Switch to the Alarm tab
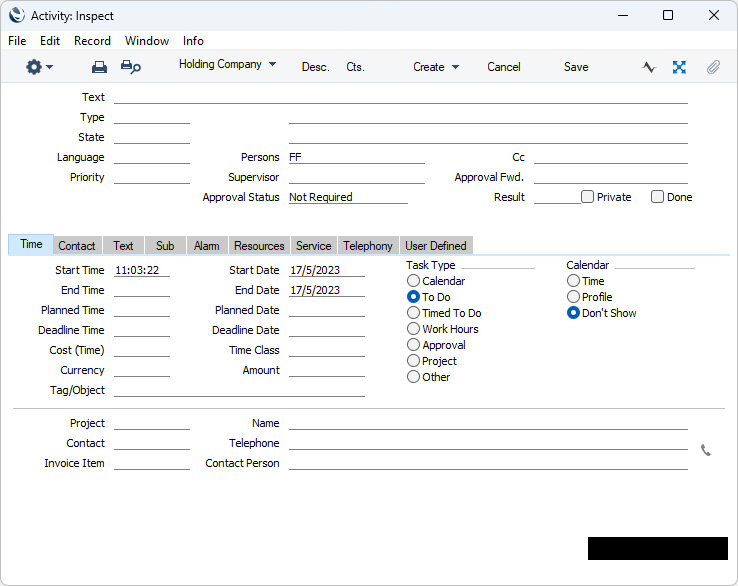Screen dimensions: 738x586 click(207, 246)
